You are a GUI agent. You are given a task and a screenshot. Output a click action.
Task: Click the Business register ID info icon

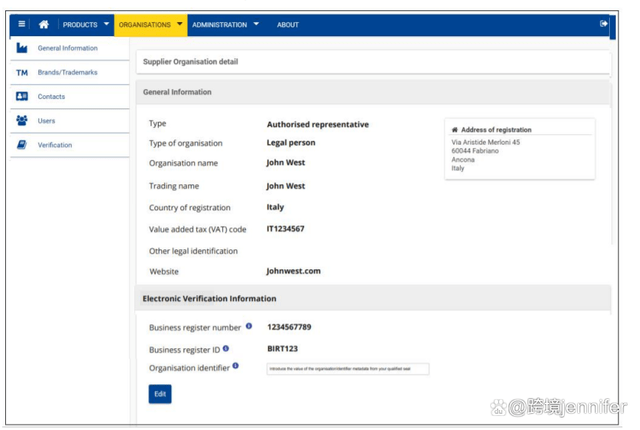click(226, 348)
